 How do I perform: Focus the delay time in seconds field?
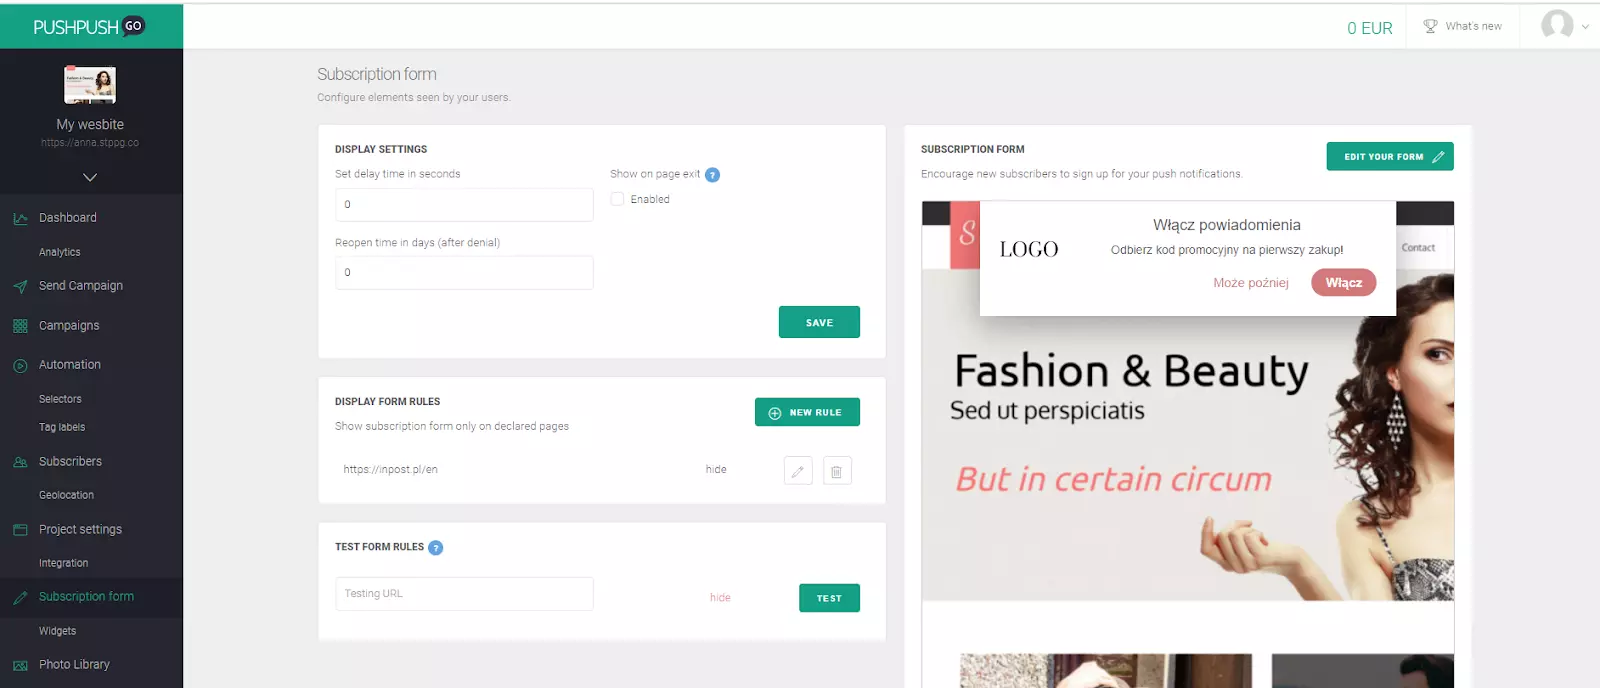pyautogui.click(x=464, y=204)
